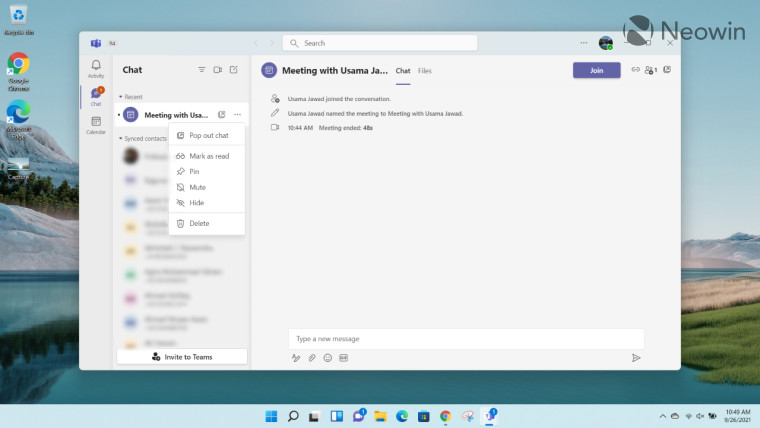This screenshot has height=428, width=760.
Task: Open Task View on taskbar
Action: pyautogui.click(x=314, y=416)
